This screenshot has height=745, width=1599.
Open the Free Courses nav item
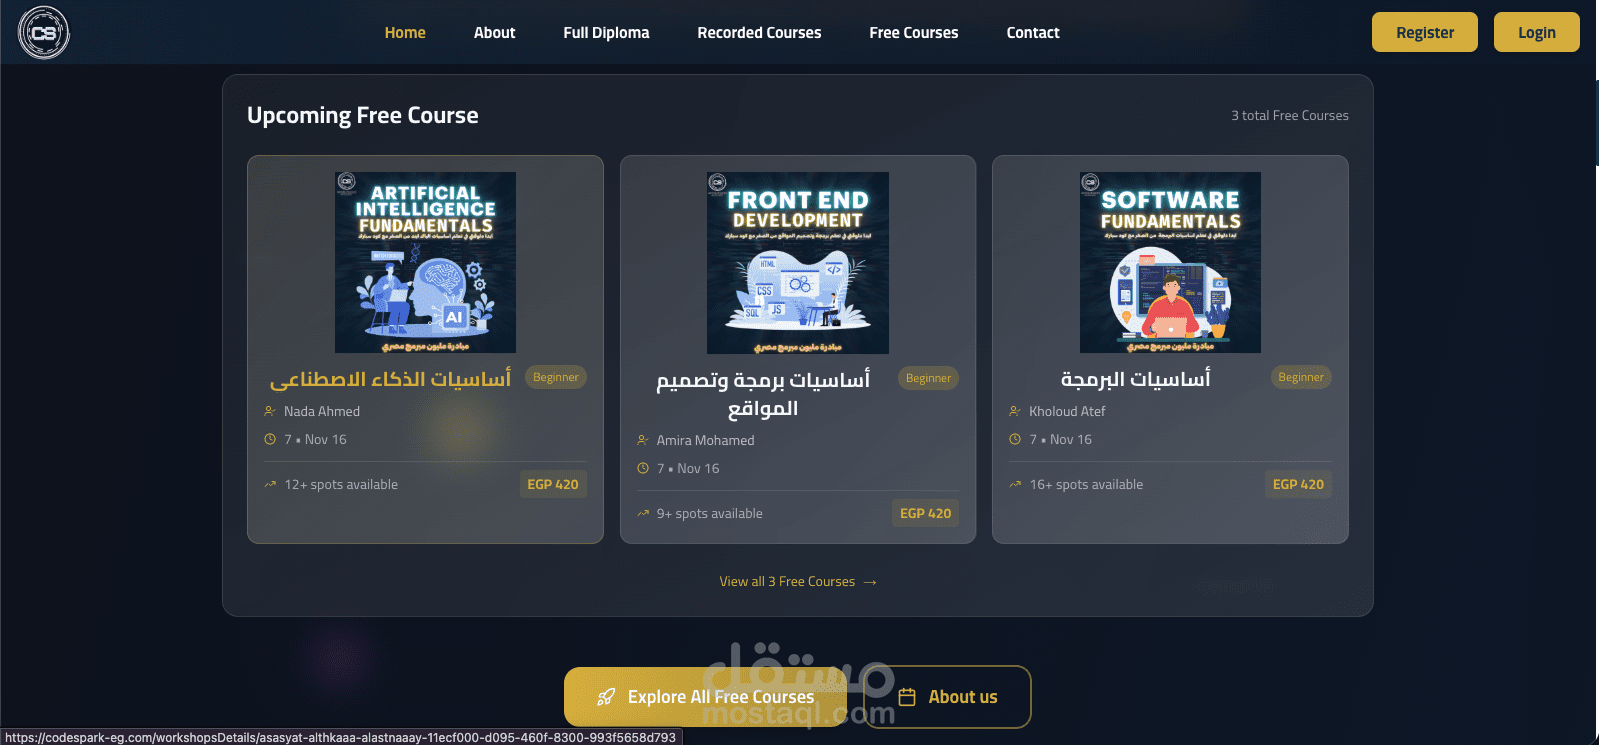coord(914,32)
